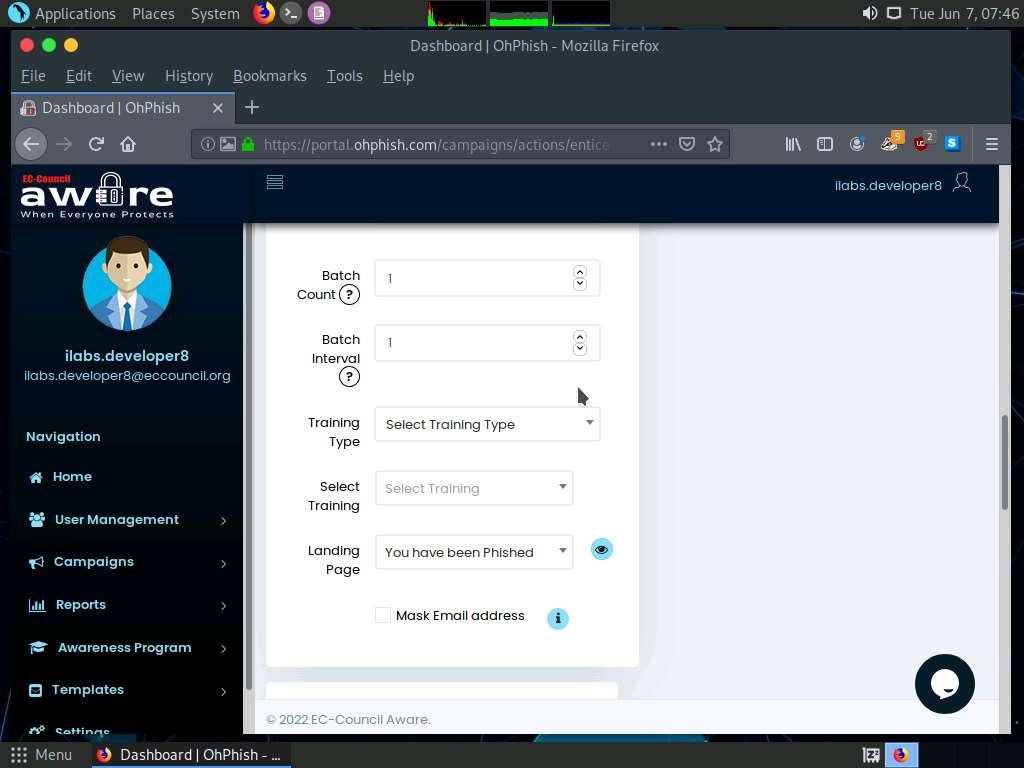Open the View menu
Viewport: 1024px width, 768px height.
click(128, 76)
